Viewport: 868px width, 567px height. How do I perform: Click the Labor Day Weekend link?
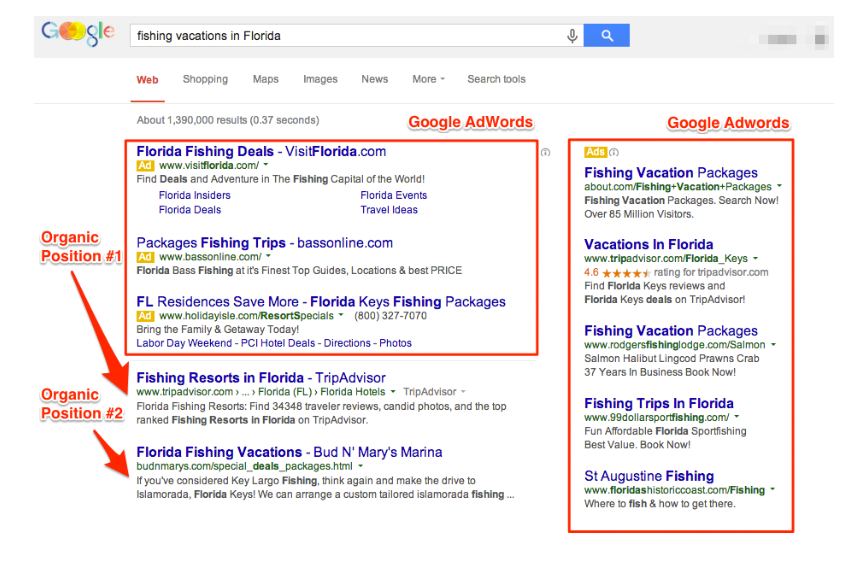(184, 343)
